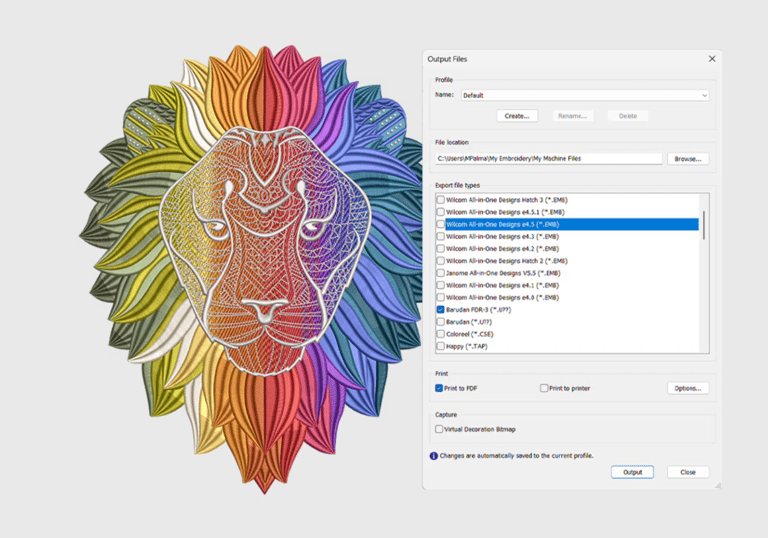This screenshot has width=768, height=538.
Task: Click the Rename... profile button
Action: coord(573,116)
